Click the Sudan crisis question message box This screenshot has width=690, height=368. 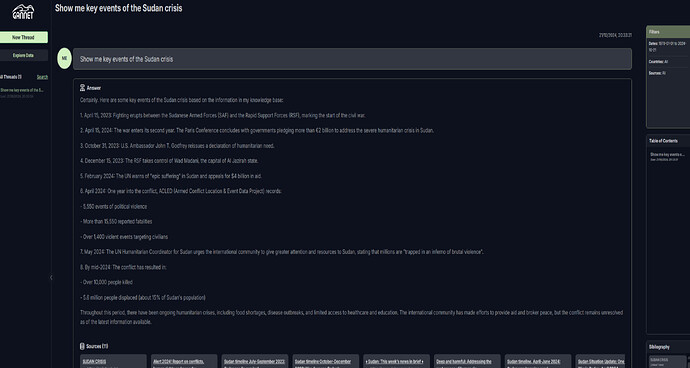[352, 59]
